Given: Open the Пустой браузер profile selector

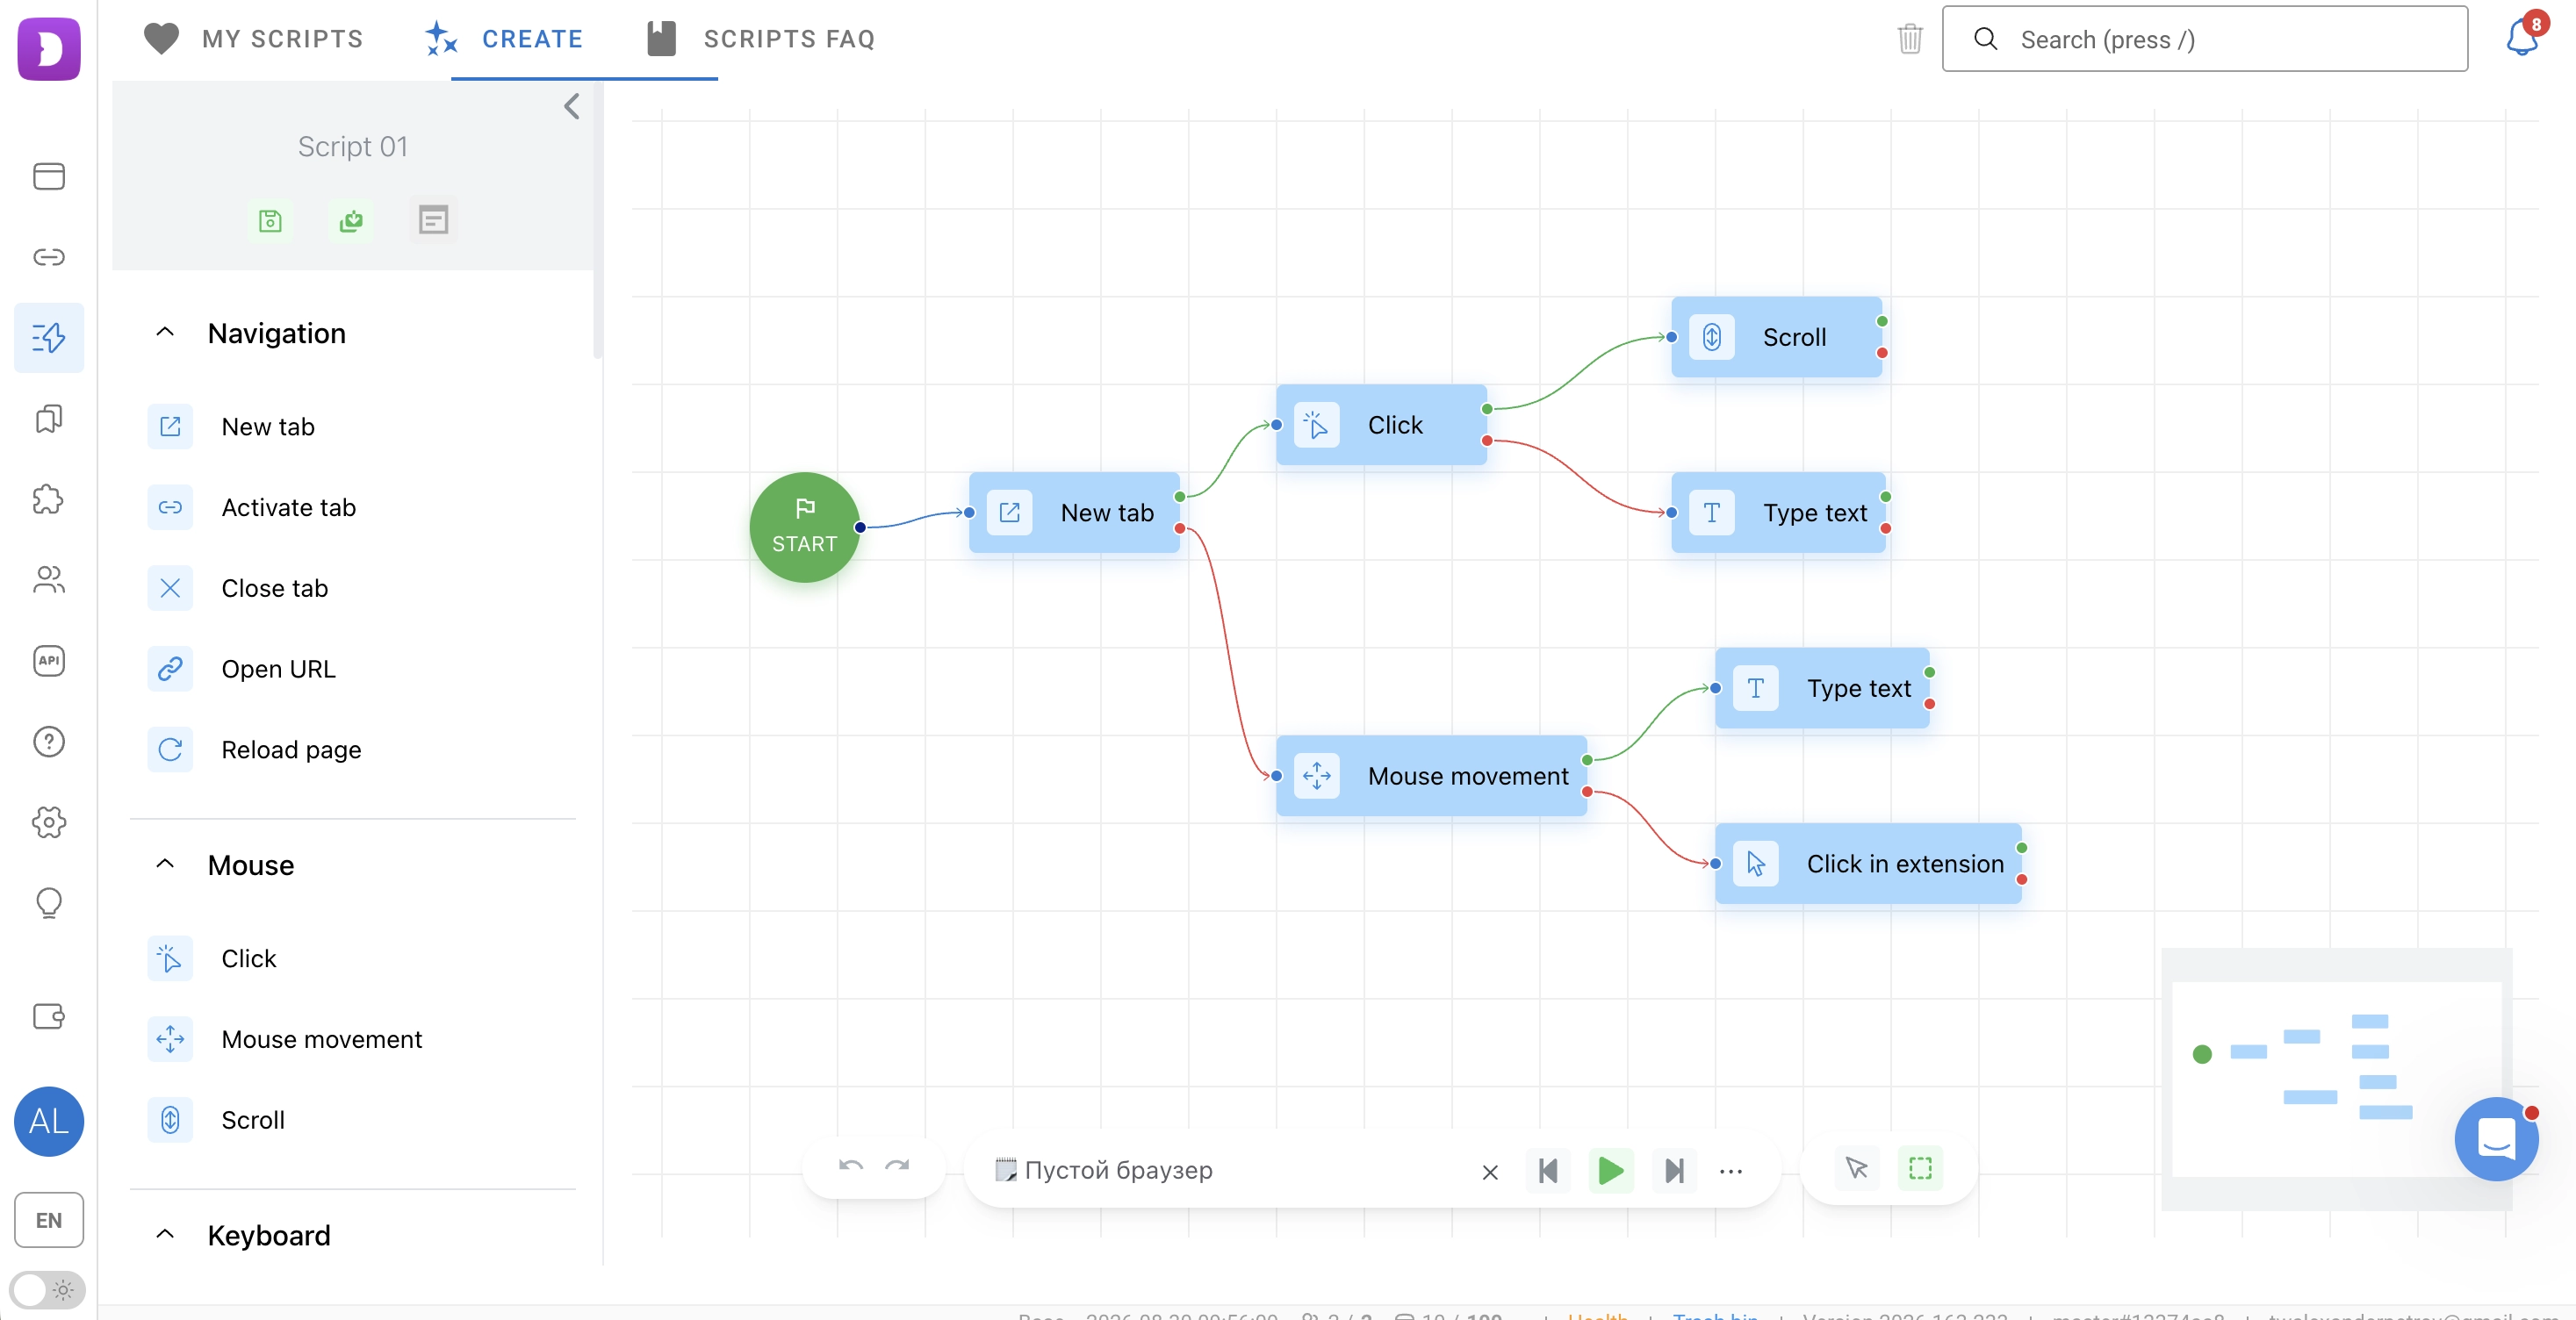Looking at the screenshot, I should [x=1230, y=1170].
